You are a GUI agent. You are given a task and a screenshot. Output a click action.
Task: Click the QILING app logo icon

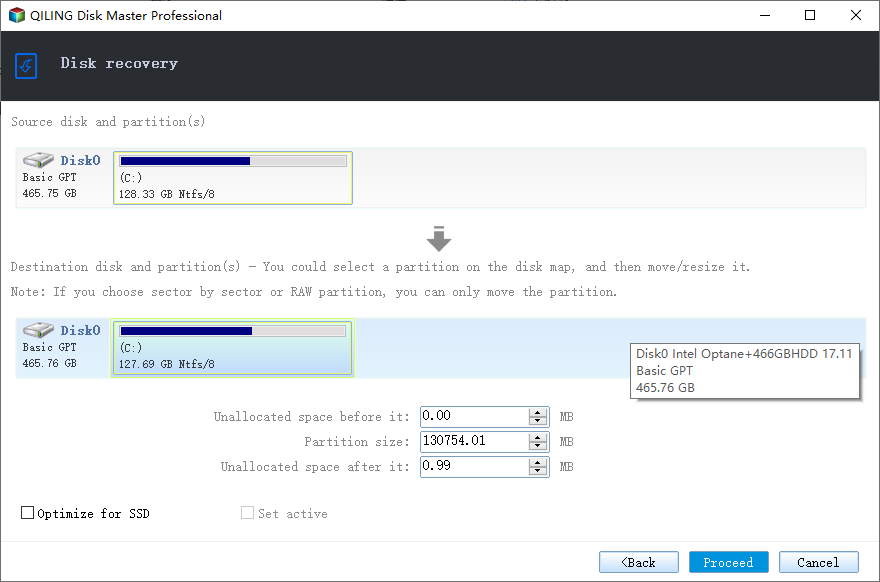pyautogui.click(x=17, y=15)
